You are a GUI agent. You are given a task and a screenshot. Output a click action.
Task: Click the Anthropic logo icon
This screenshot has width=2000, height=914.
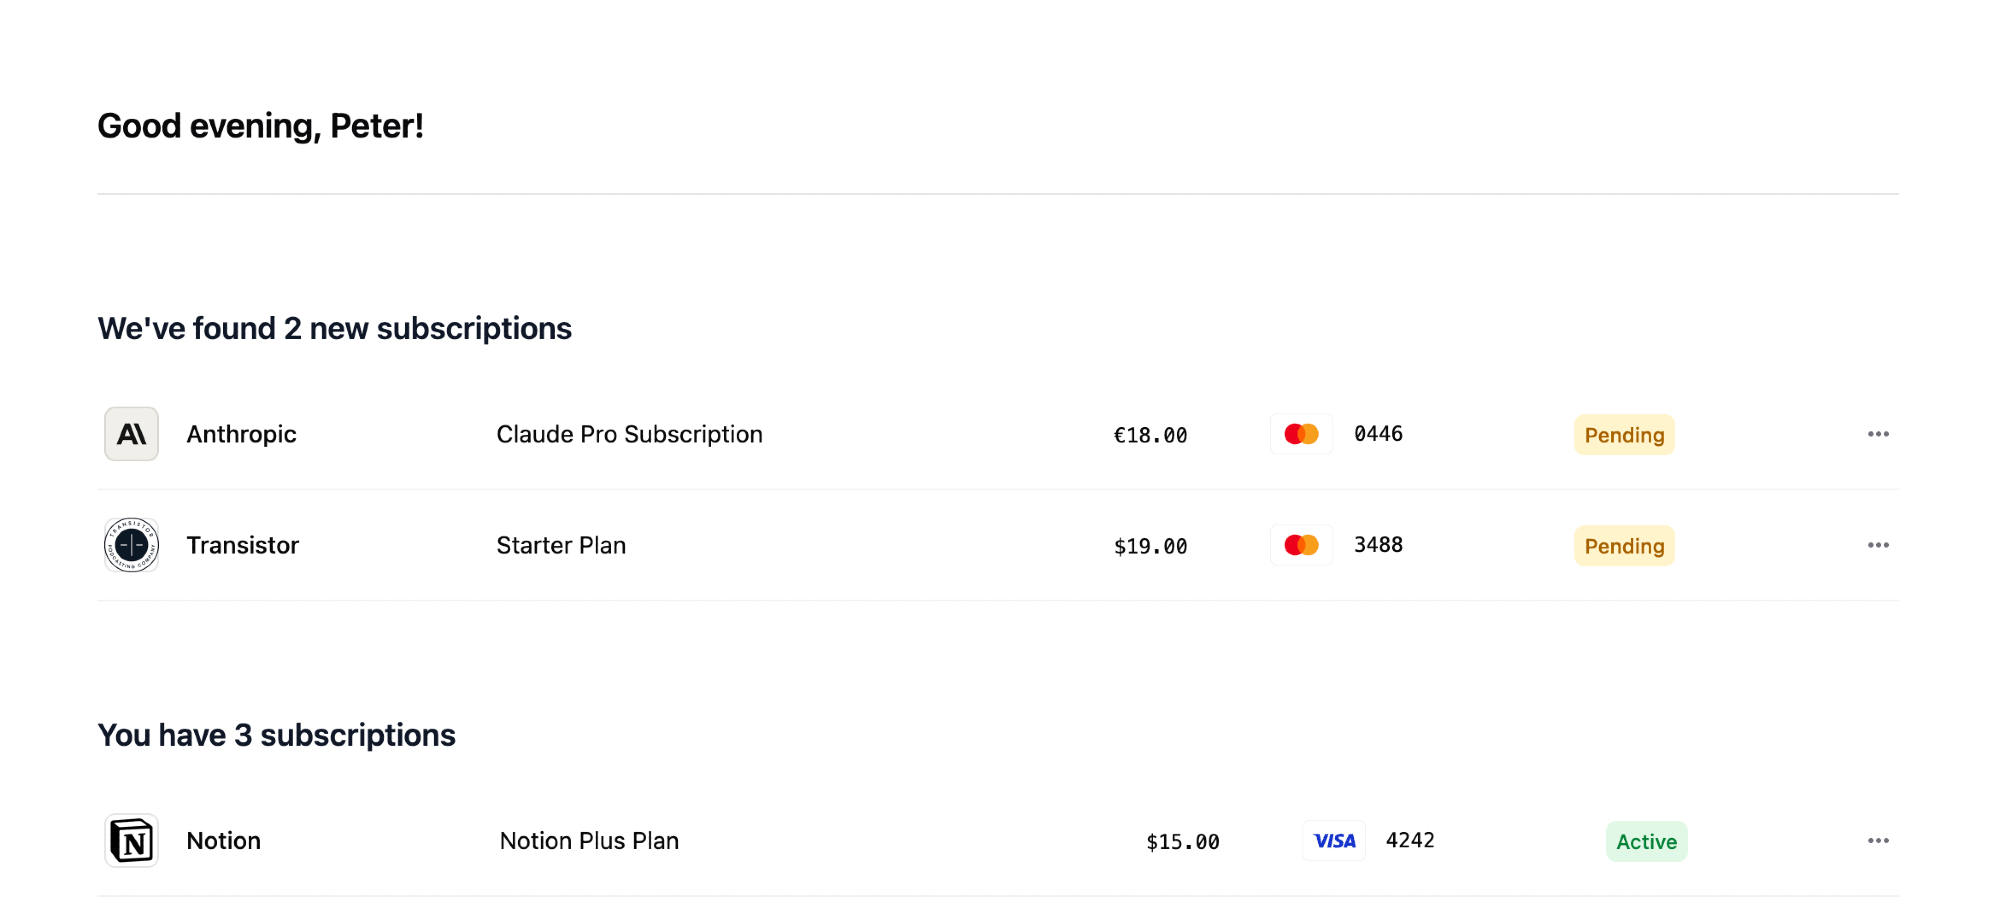[x=131, y=434]
